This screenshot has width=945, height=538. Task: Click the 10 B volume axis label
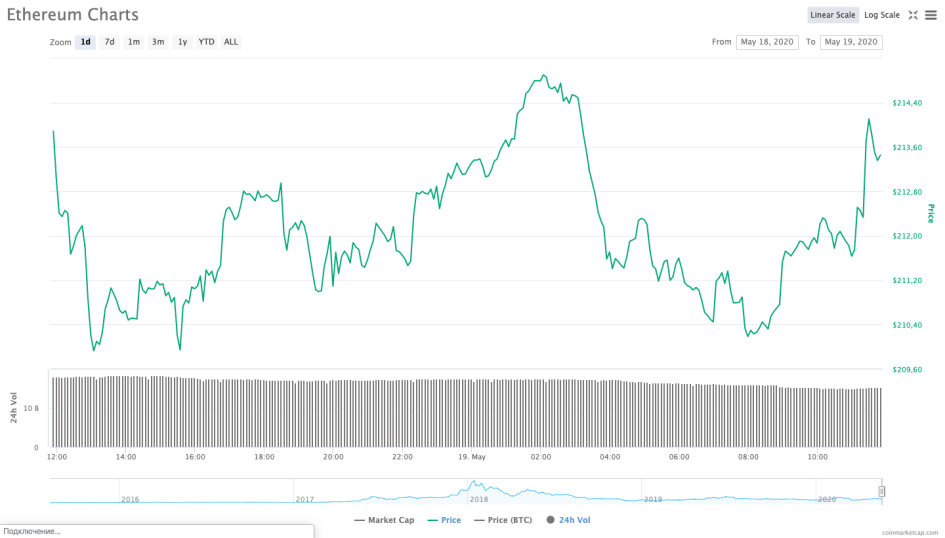coord(31,408)
